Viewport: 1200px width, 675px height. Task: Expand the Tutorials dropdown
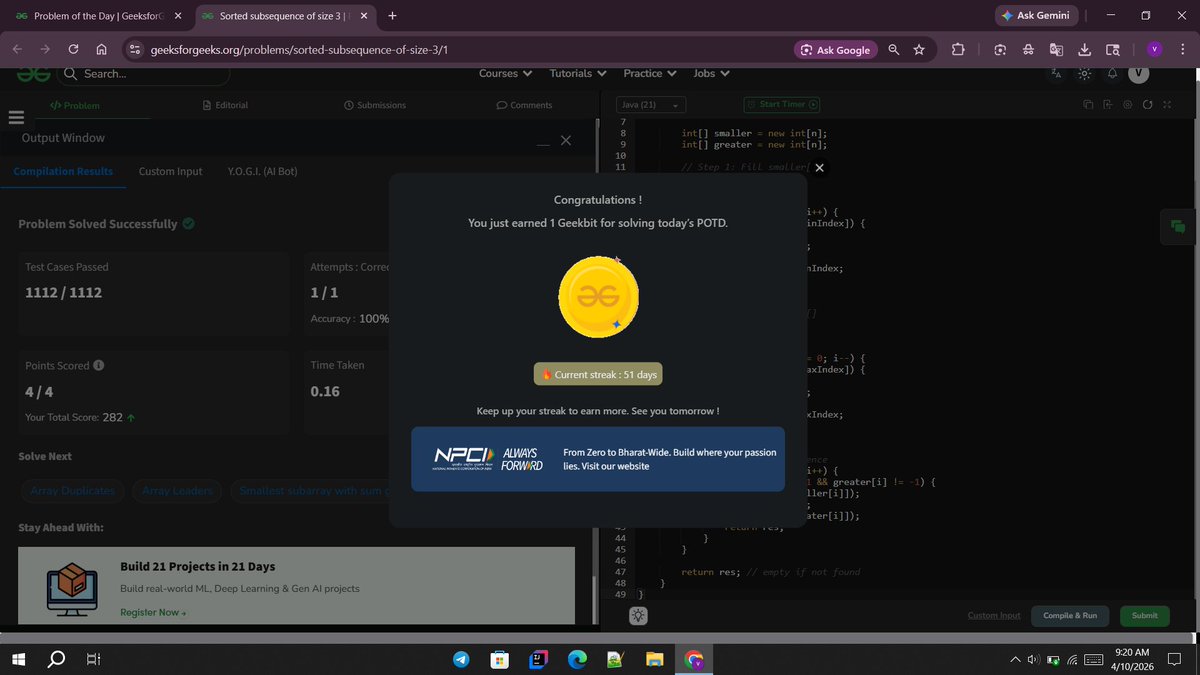578,73
